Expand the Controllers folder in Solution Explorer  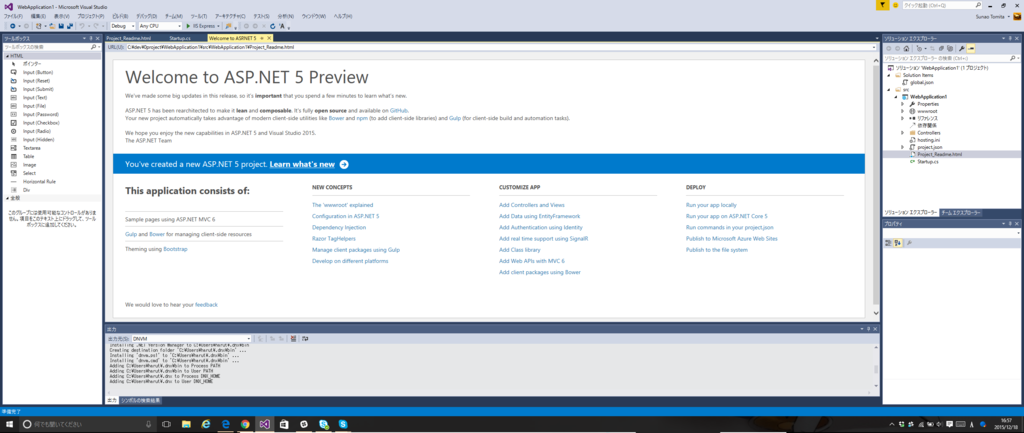pos(903,133)
